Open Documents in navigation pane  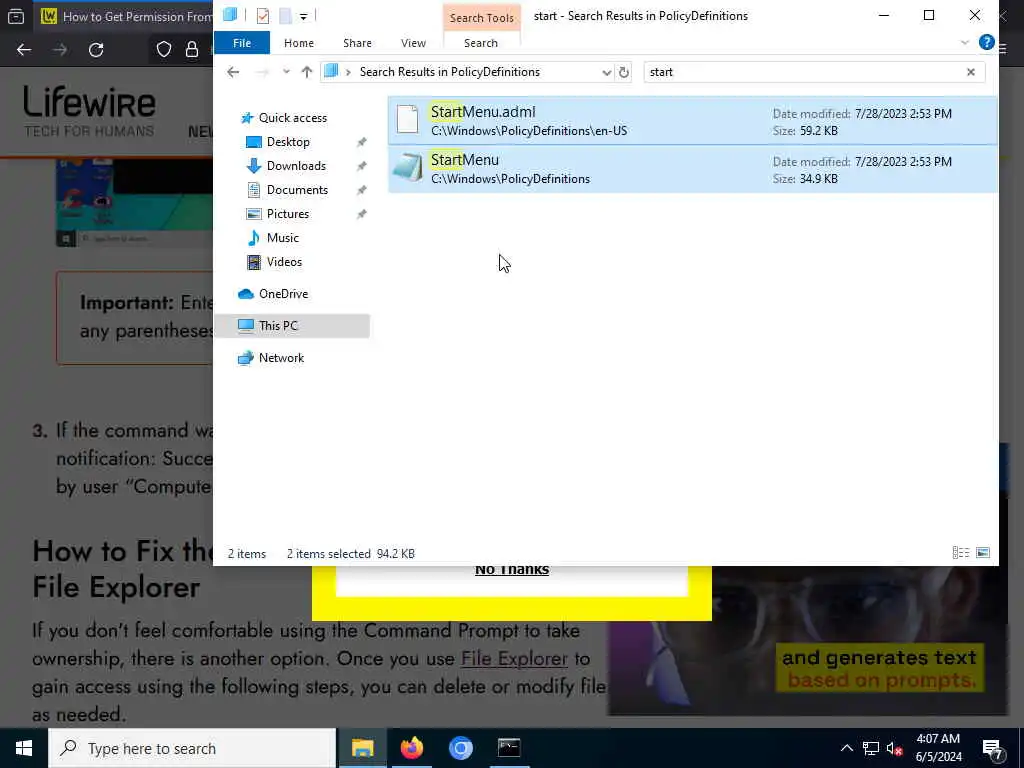296,190
